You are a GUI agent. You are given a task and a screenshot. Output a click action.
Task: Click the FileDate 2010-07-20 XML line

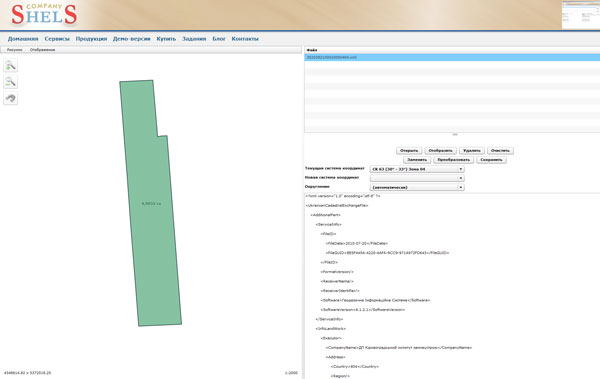[x=357, y=243]
